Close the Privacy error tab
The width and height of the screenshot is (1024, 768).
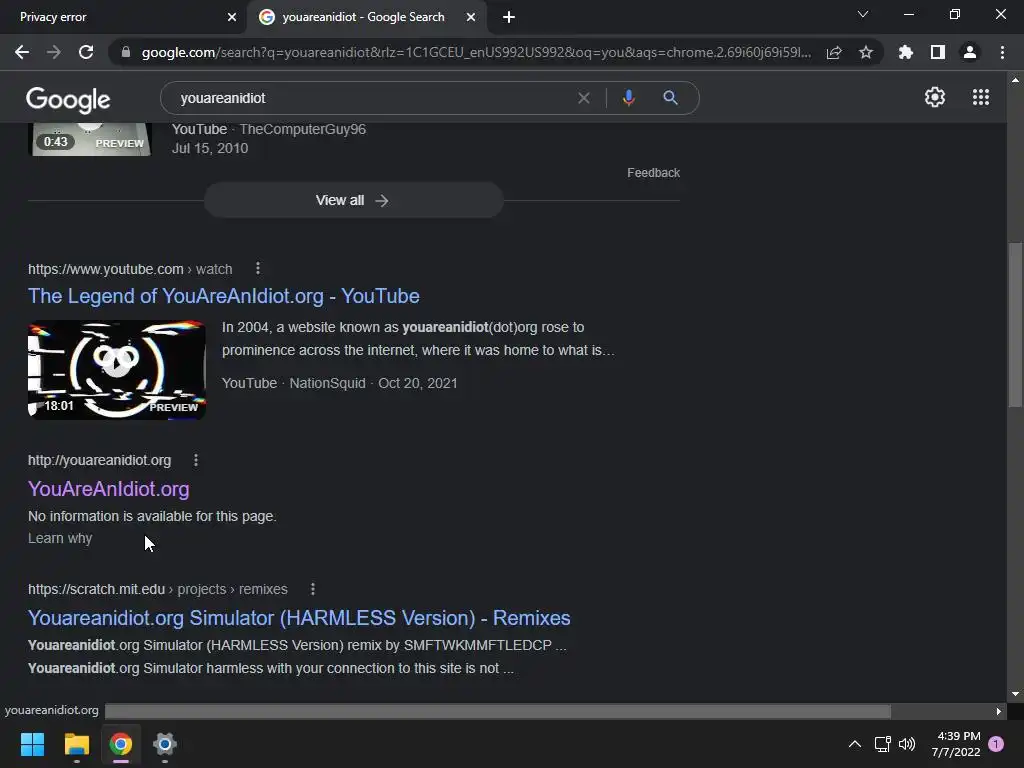pos(232,18)
